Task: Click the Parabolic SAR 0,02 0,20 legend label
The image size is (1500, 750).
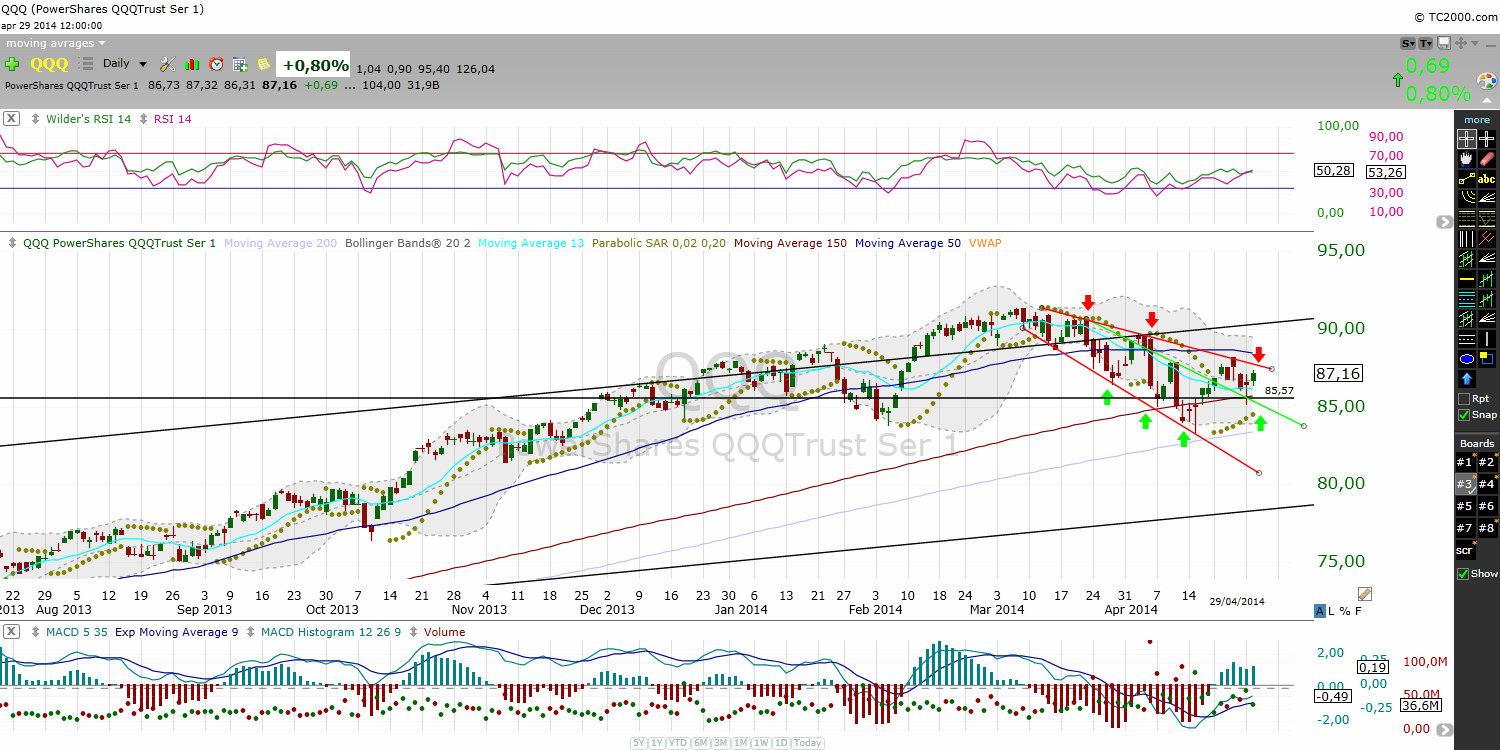Action: click(660, 243)
